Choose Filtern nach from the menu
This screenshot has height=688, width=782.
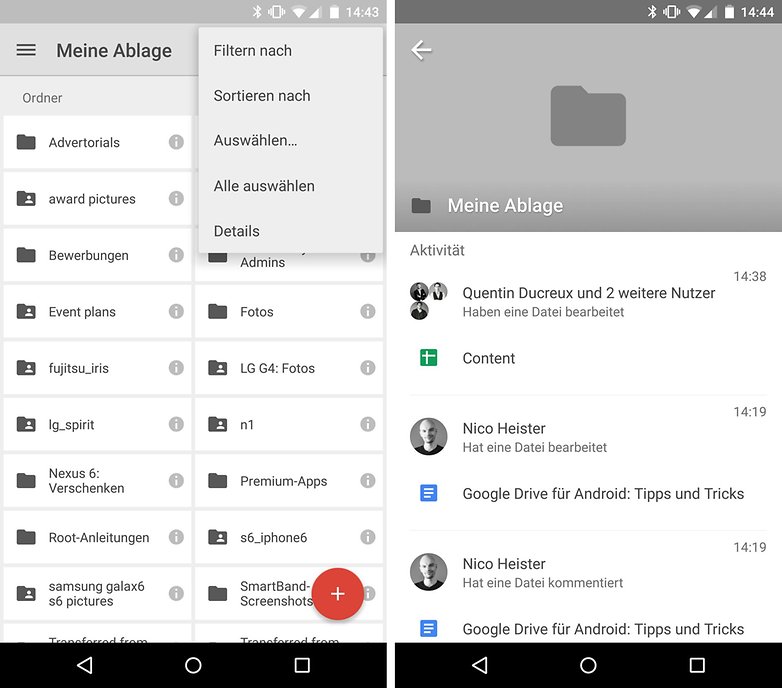click(x=291, y=50)
